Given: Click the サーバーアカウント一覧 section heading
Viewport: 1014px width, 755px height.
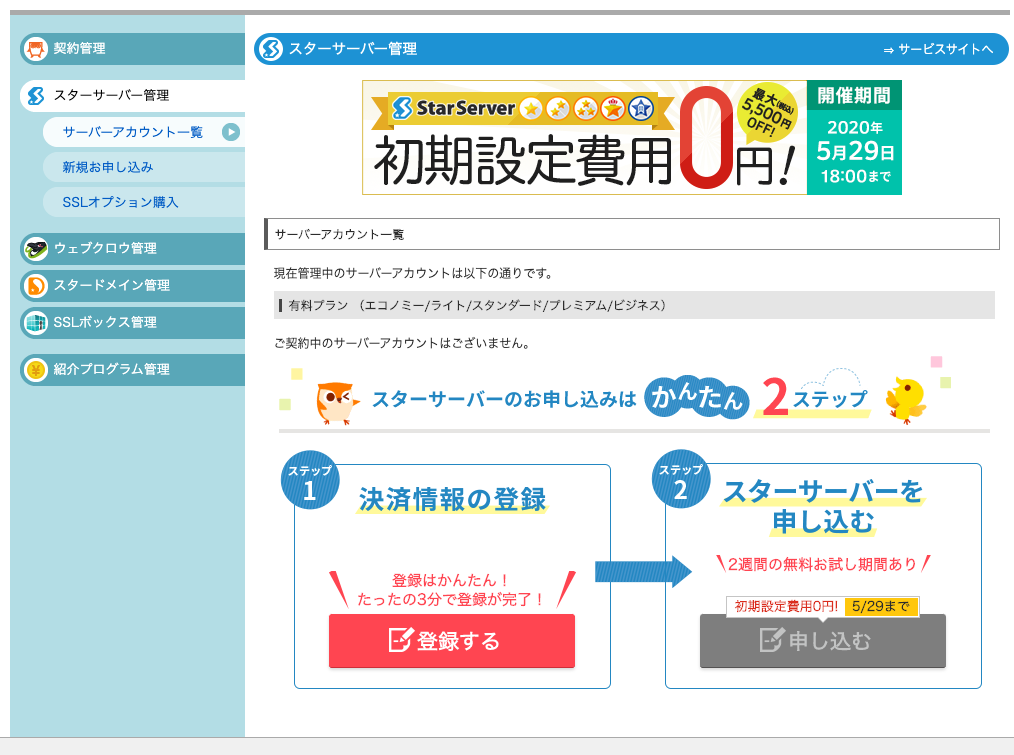Looking at the screenshot, I should [632, 234].
